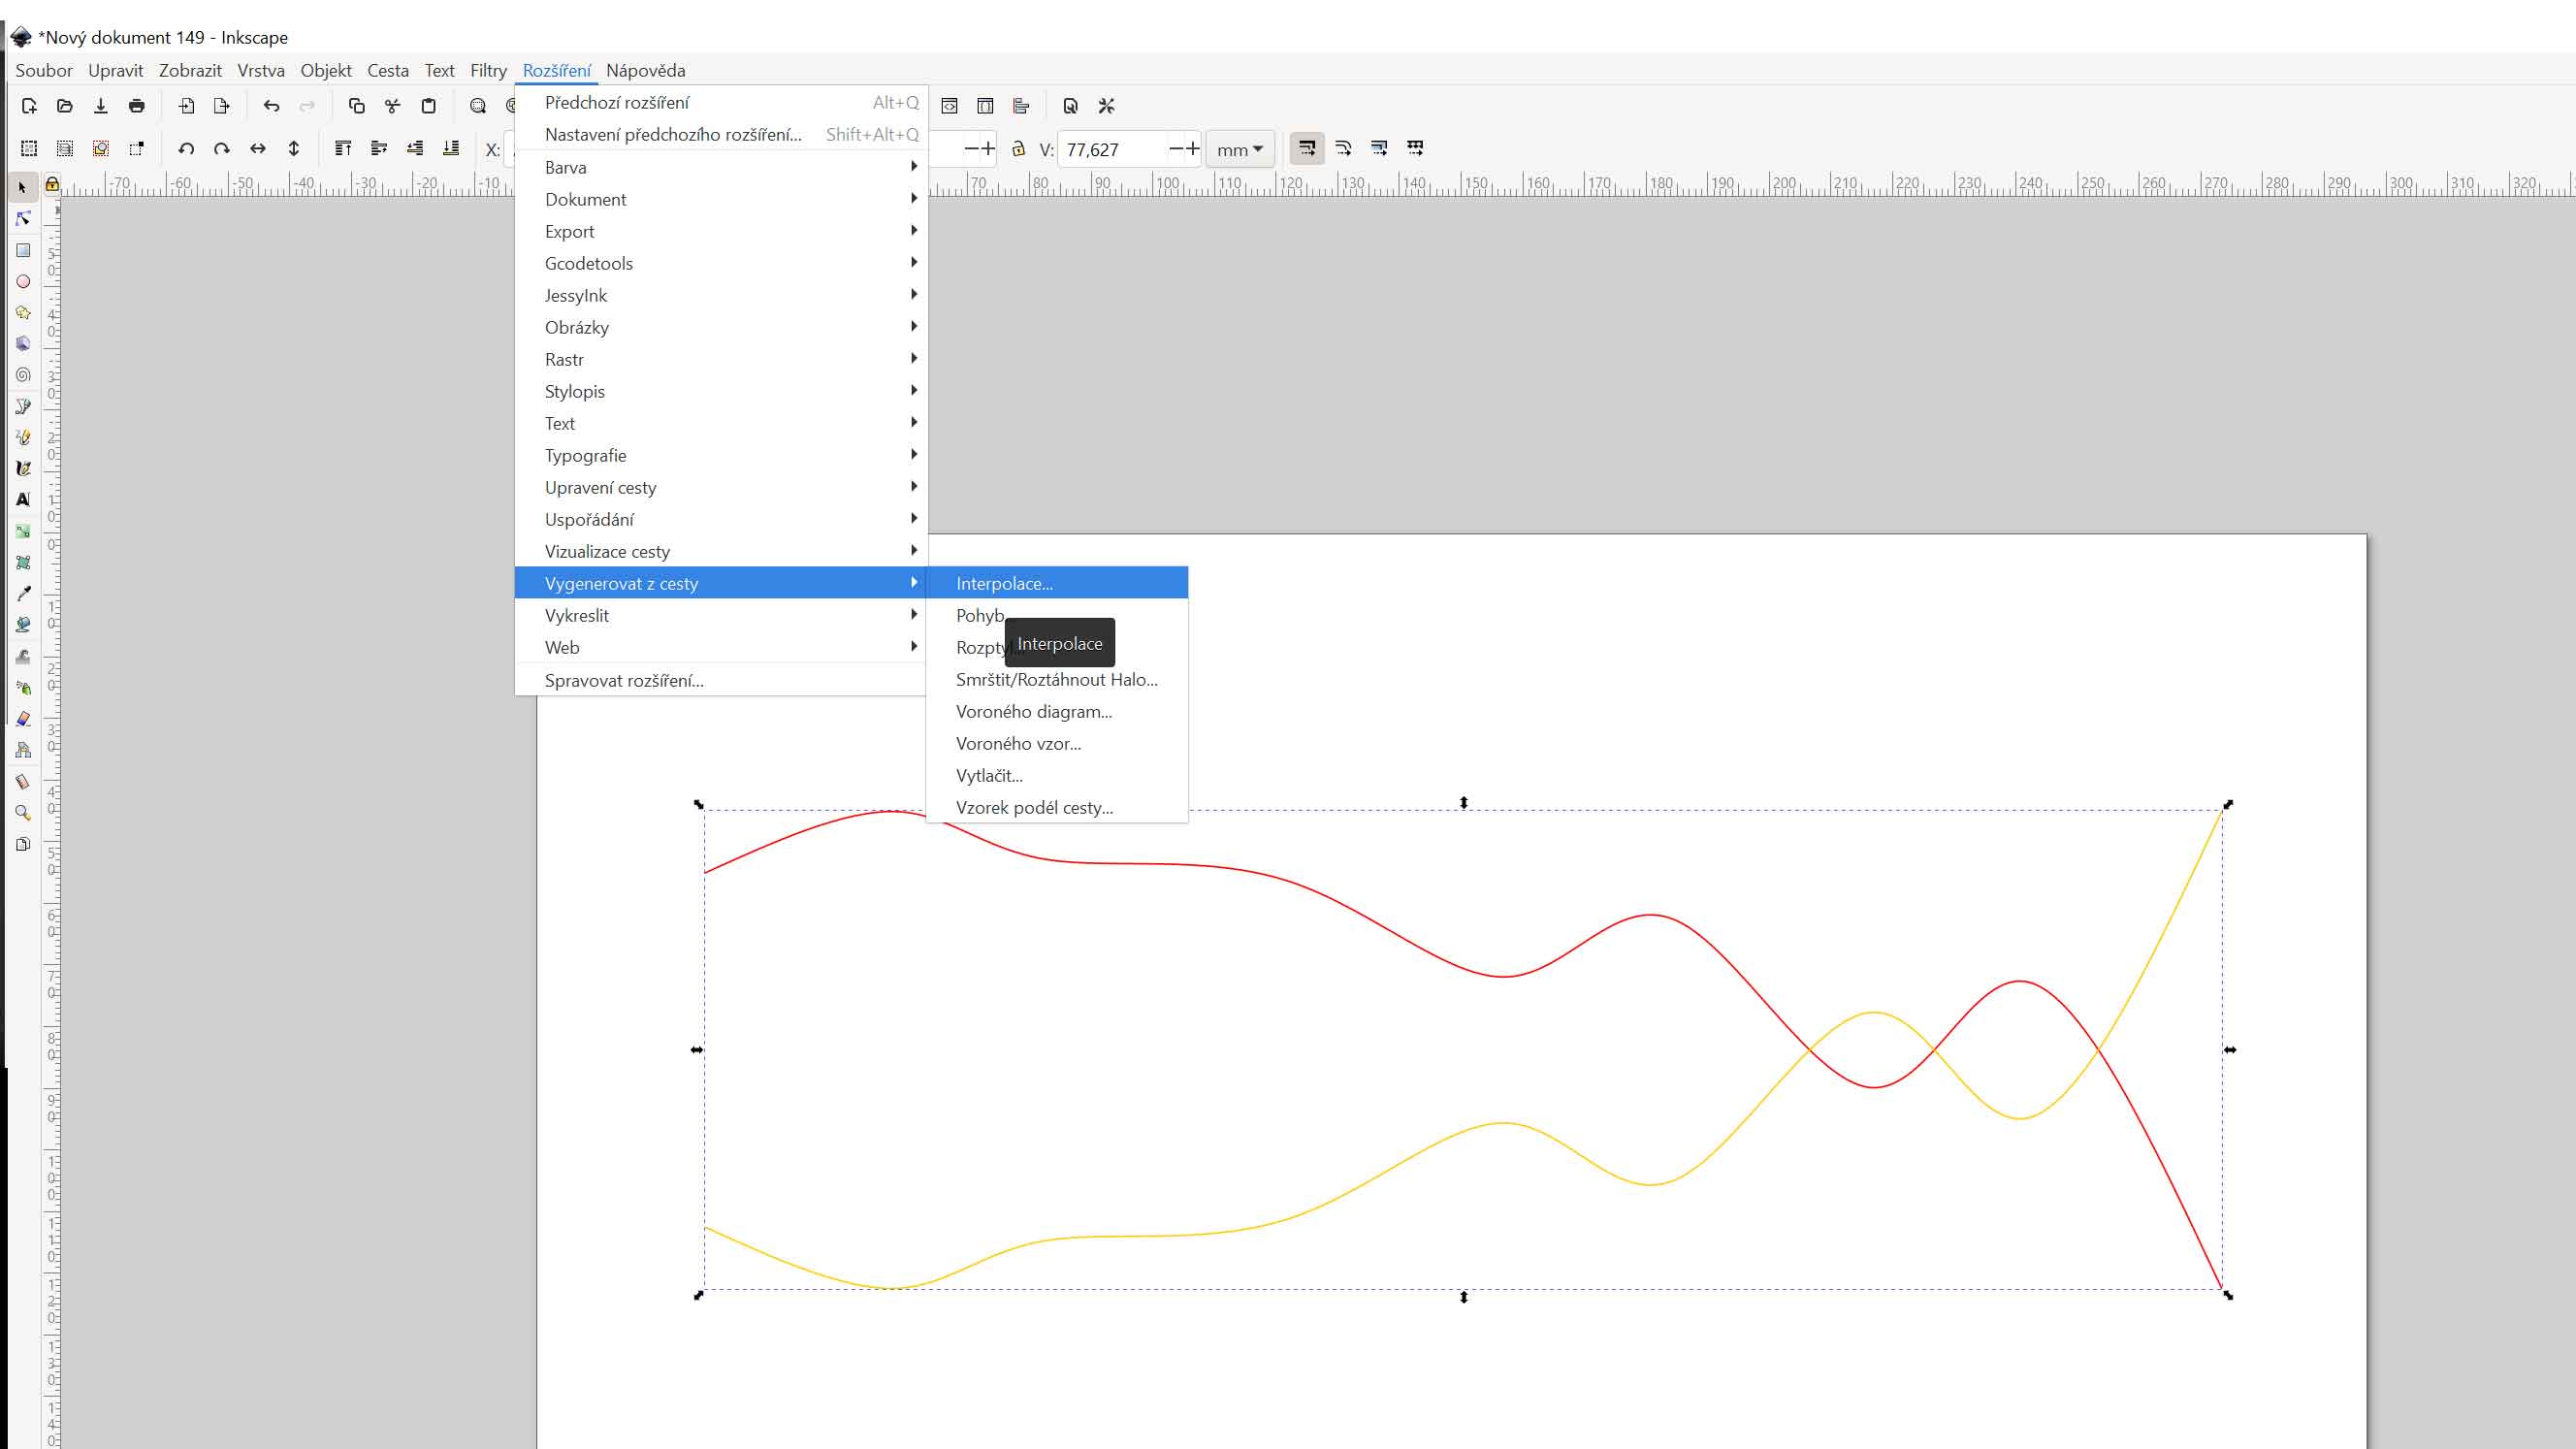
Task: Click Spravovat rozšíření... entry
Action: click(624, 680)
